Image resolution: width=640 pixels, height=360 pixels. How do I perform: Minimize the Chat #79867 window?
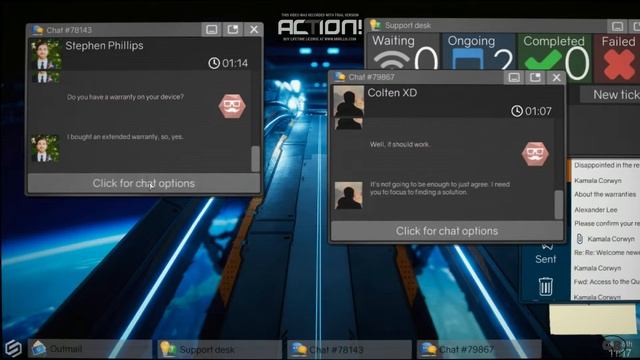tap(514, 78)
